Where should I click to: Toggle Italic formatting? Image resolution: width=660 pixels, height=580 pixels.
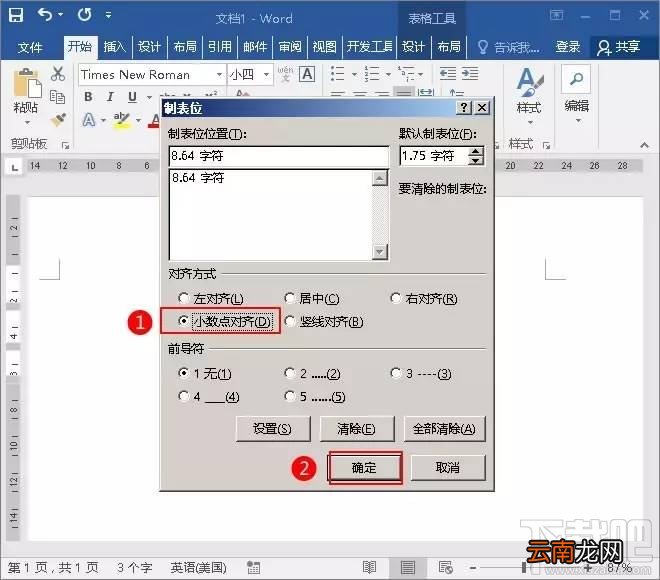click(110, 97)
